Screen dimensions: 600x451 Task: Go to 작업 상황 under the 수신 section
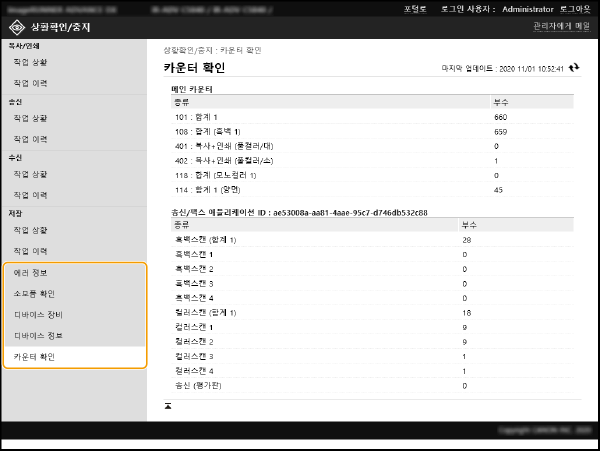pyautogui.click(x=31, y=174)
